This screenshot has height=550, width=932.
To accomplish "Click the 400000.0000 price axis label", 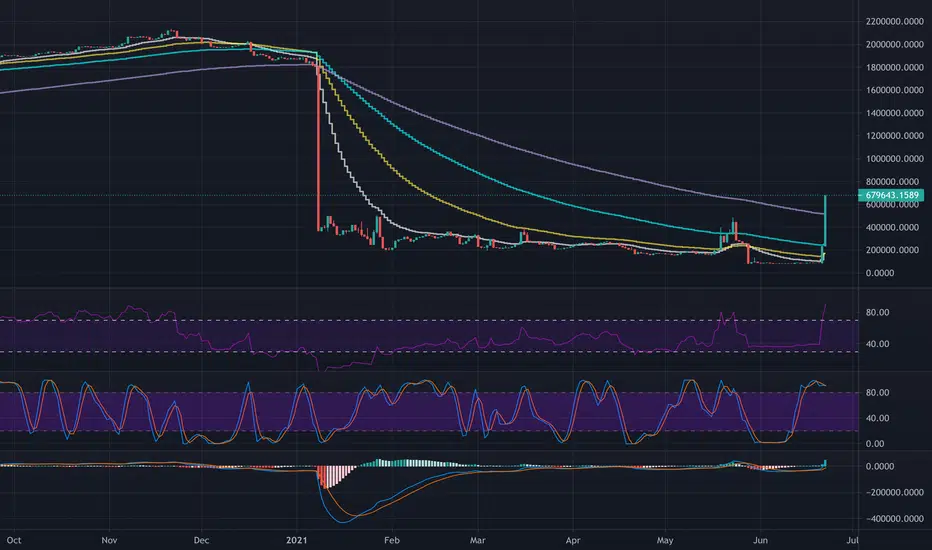I will coord(895,227).
